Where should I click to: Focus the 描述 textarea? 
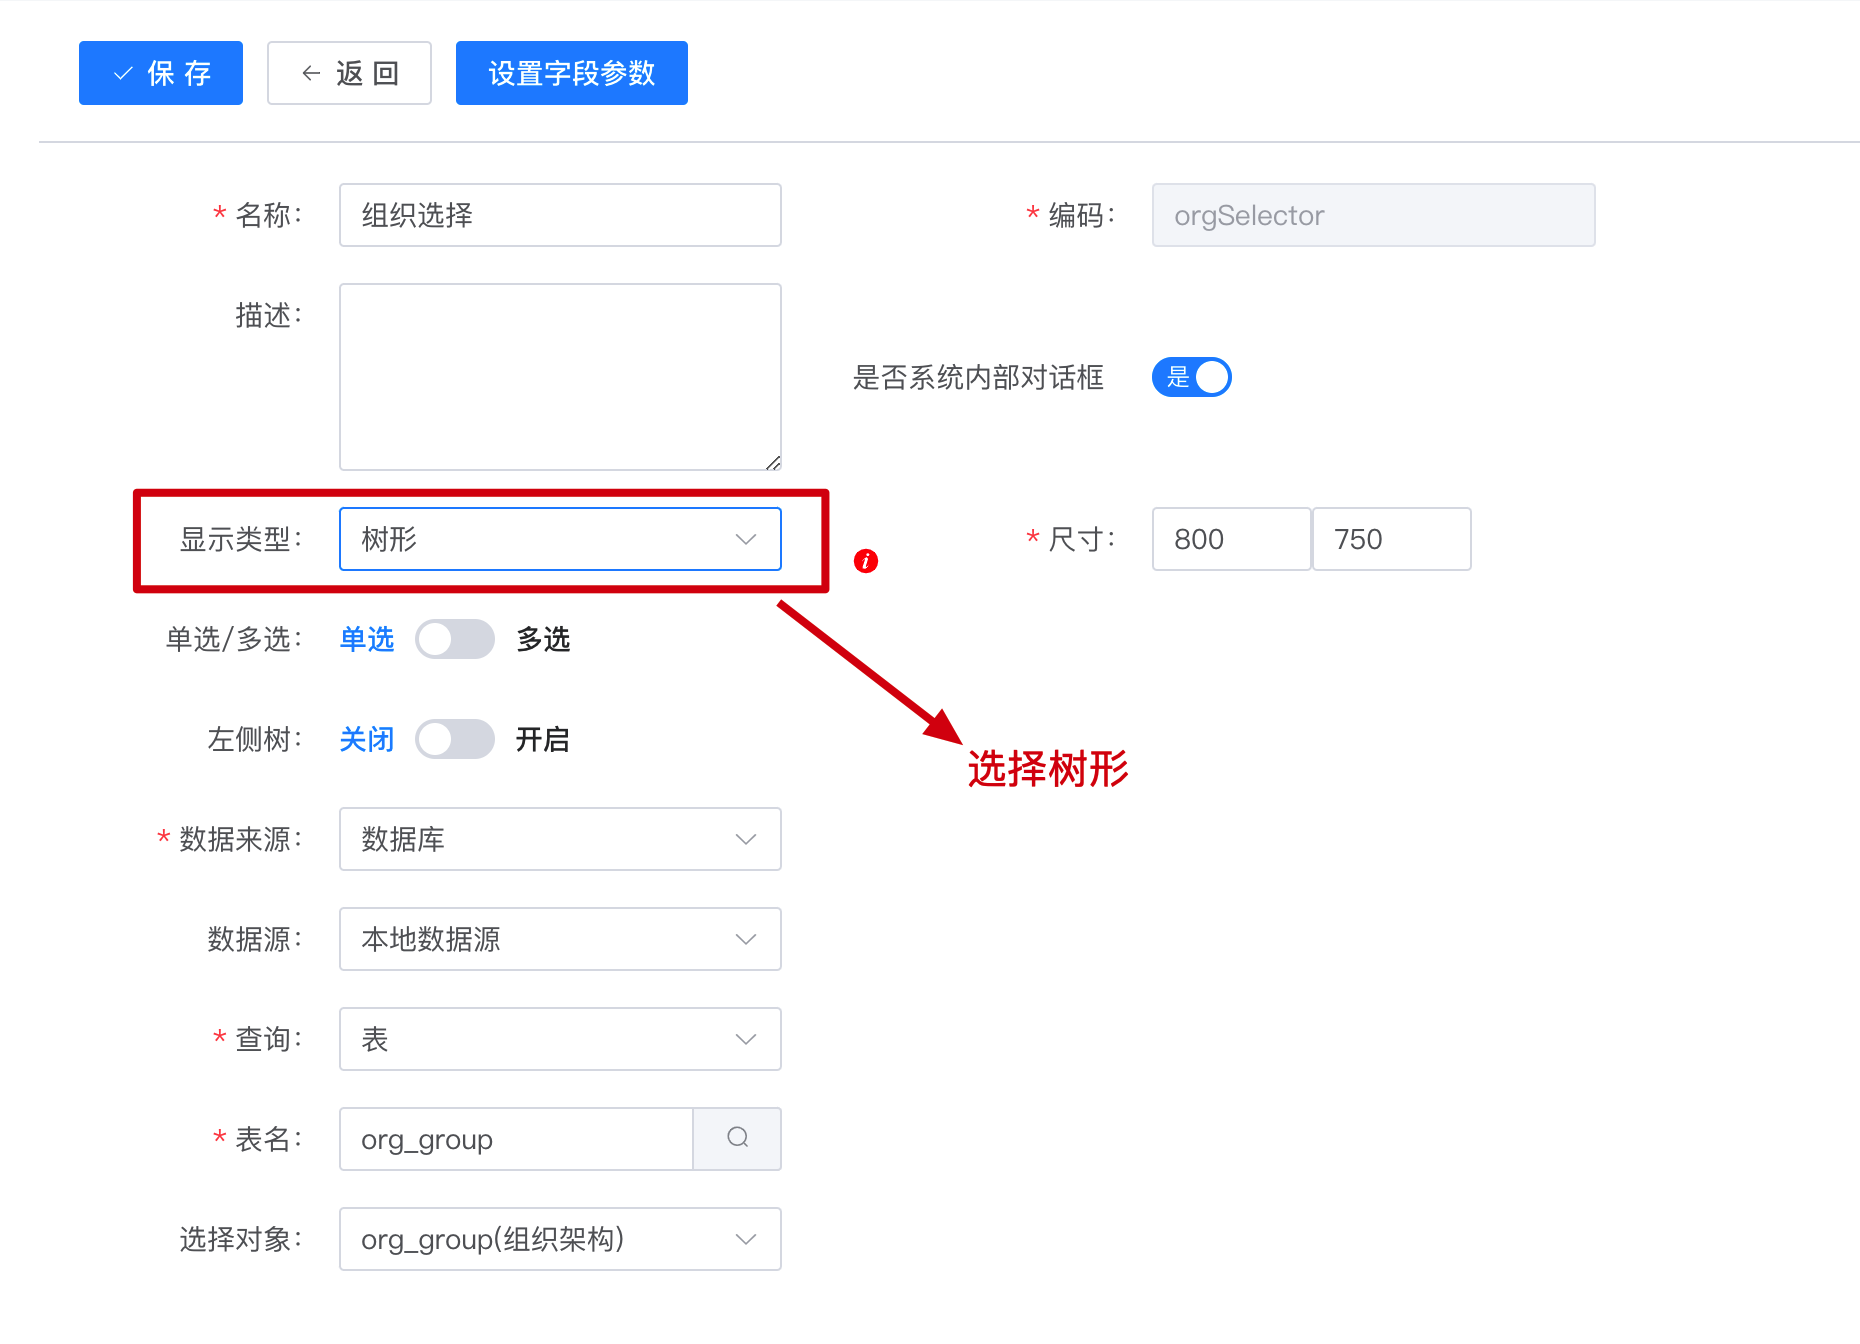pos(560,377)
